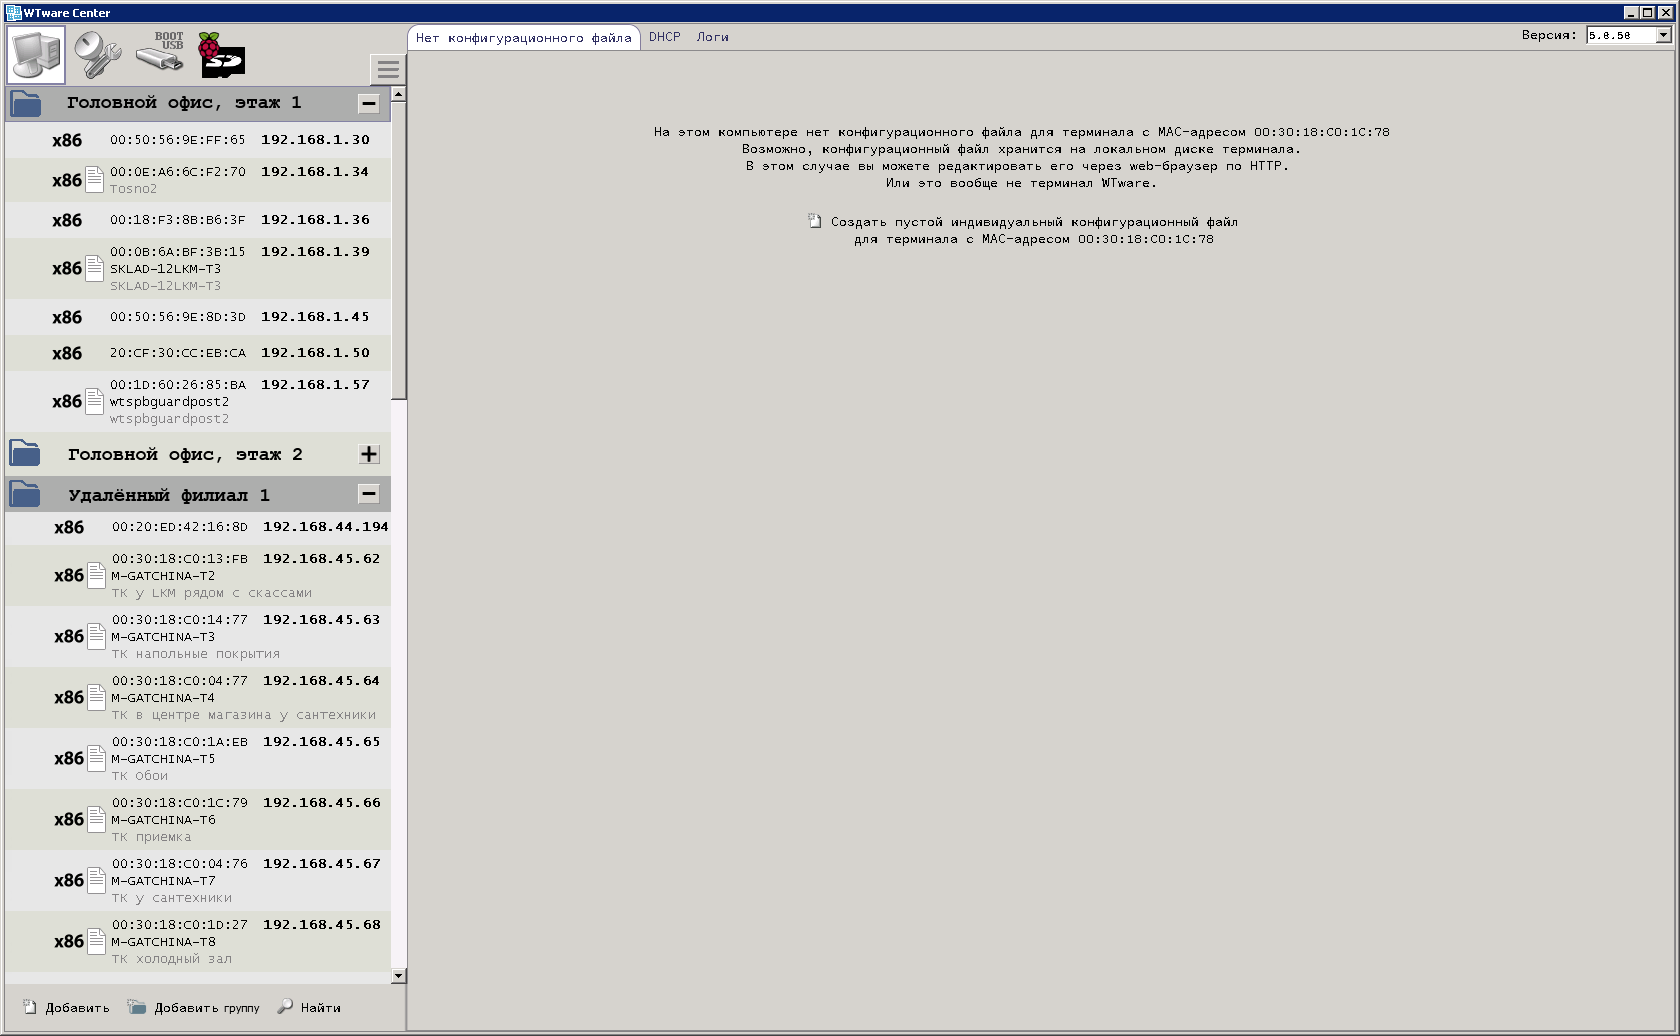The image size is (1680, 1036).
Task: Click the Добавить button
Action: pyautogui.click(x=78, y=1007)
